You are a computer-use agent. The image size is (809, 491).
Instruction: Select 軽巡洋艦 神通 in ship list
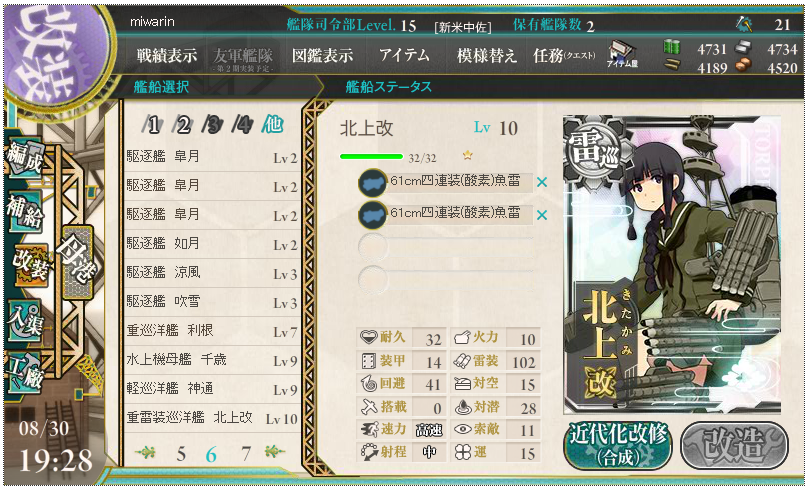(212, 389)
